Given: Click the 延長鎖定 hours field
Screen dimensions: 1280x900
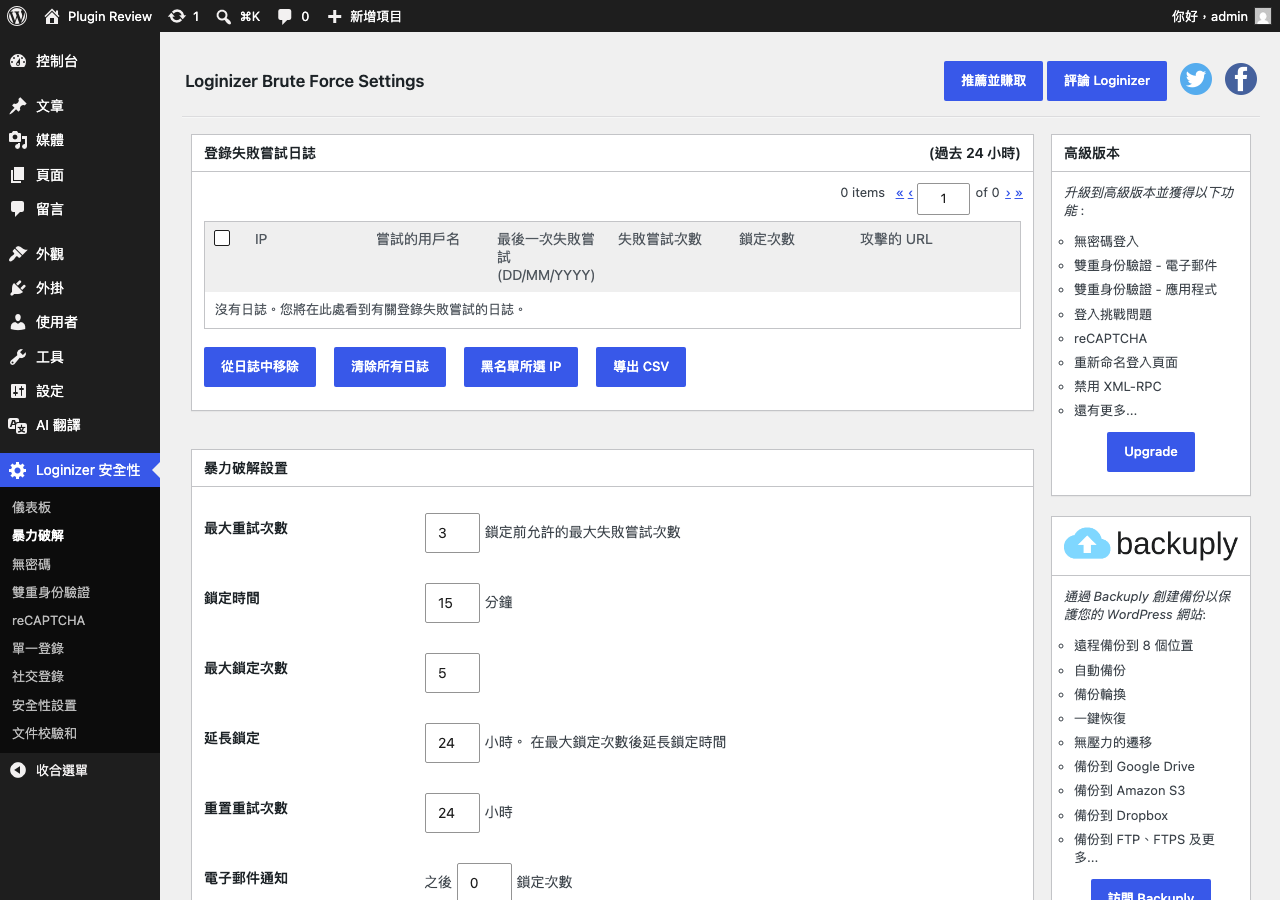Looking at the screenshot, I should [x=452, y=743].
